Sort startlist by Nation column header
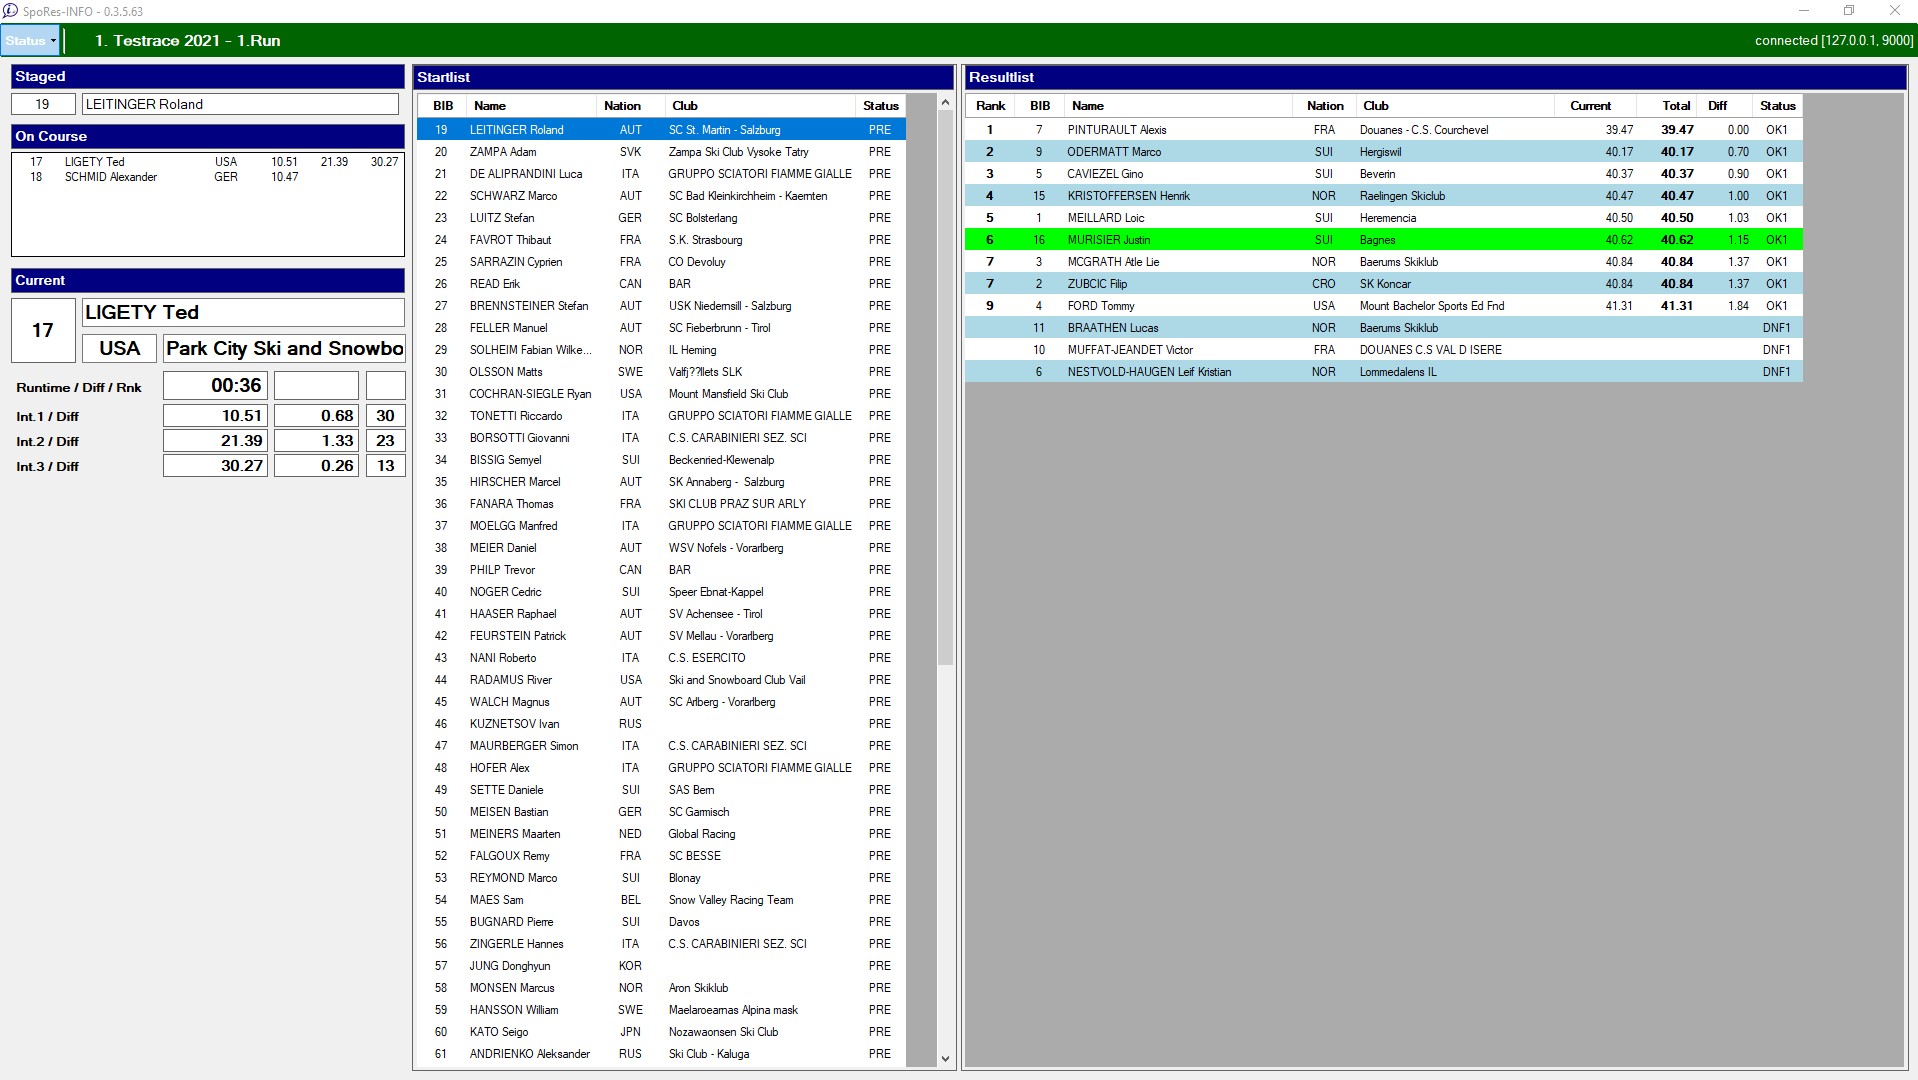Image resolution: width=1918 pixels, height=1080 pixels. pyautogui.click(x=630, y=106)
